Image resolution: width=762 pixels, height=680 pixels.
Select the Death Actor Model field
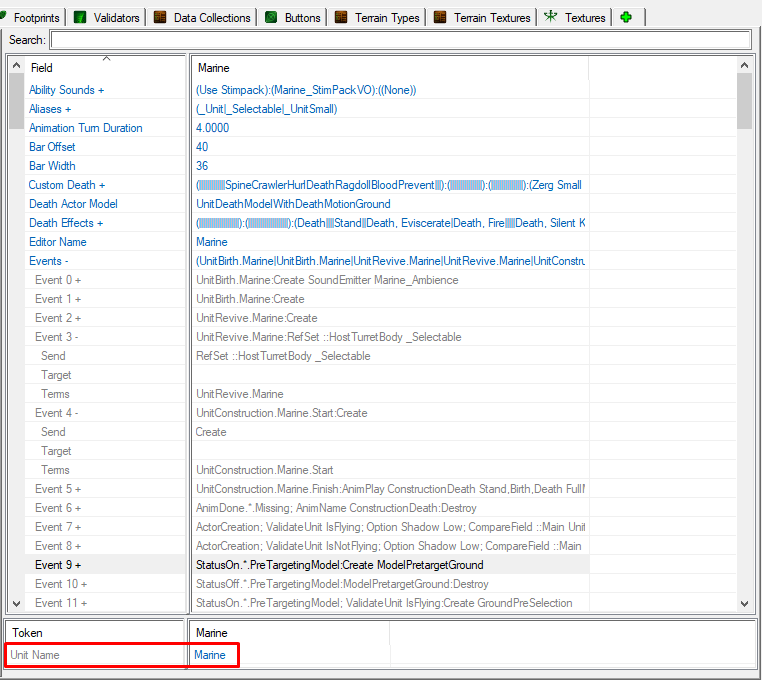point(73,204)
